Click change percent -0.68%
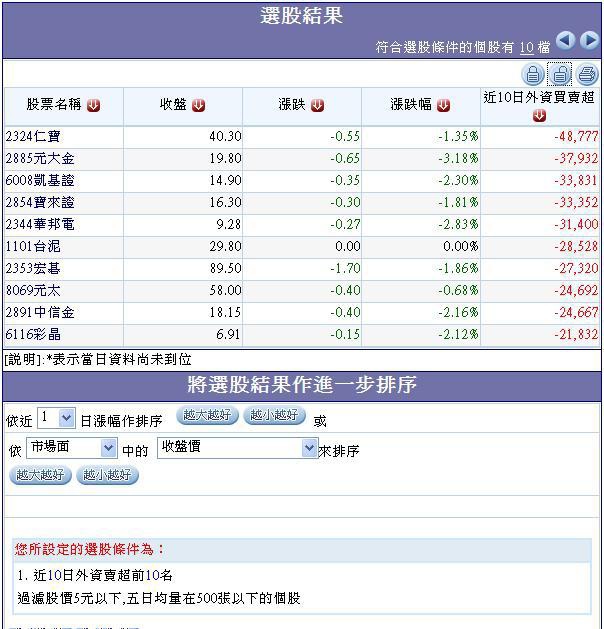 pyautogui.click(x=458, y=290)
